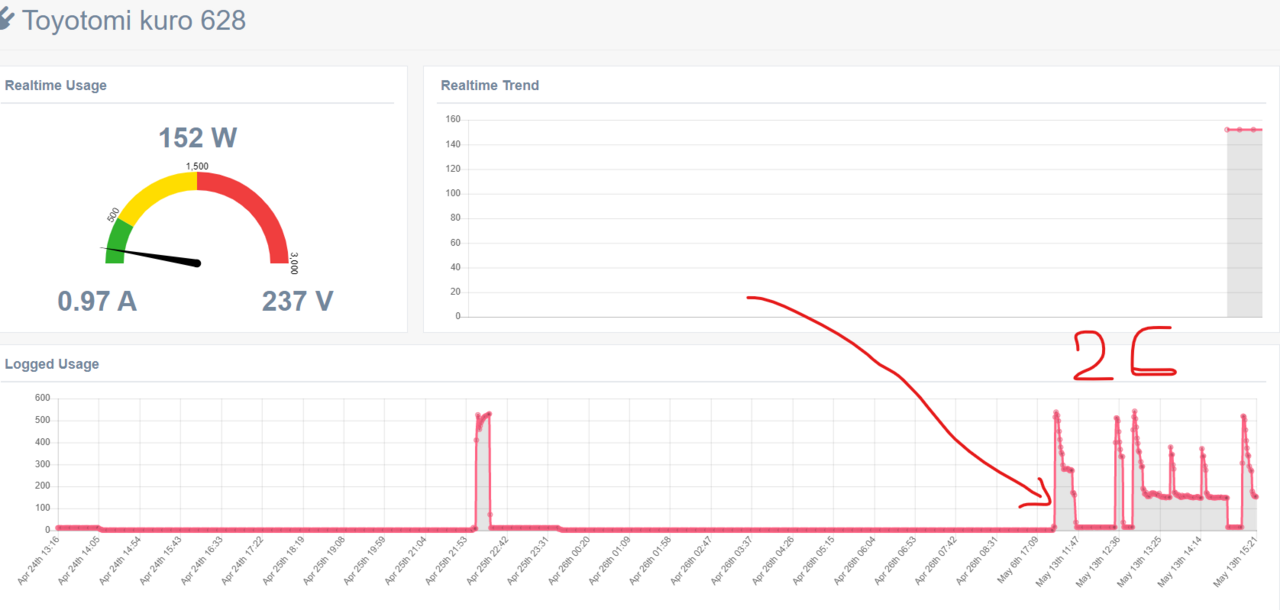Click the black gauge needle
1280x610 pixels.
coord(152,255)
